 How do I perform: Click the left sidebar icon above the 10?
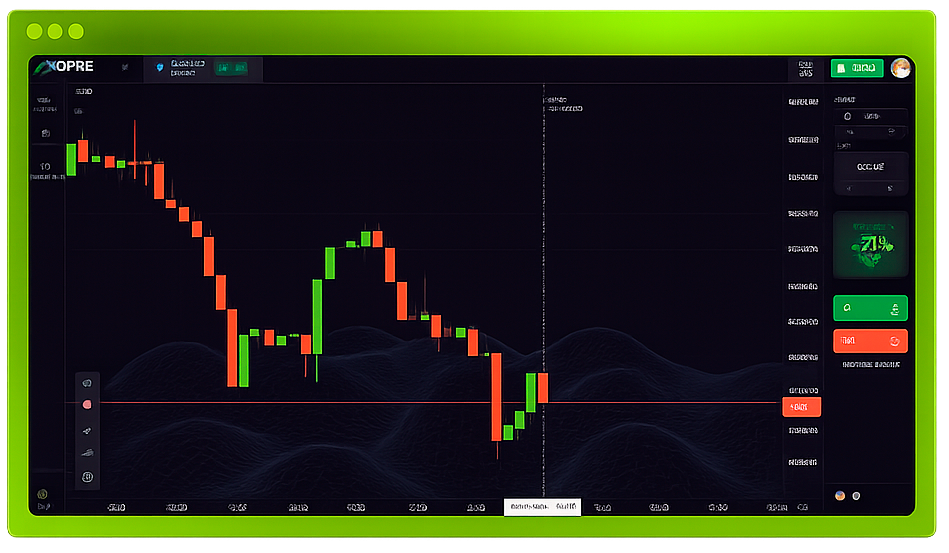pyautogui.click(x=45, y=133)
